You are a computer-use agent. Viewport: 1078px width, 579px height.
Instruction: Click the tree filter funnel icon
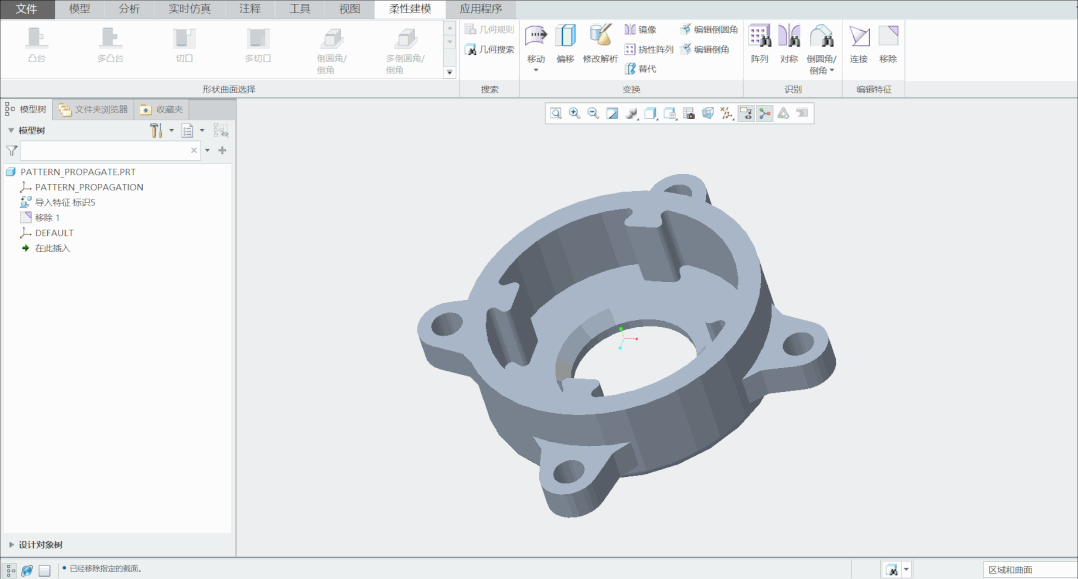[x=12, y=151]
